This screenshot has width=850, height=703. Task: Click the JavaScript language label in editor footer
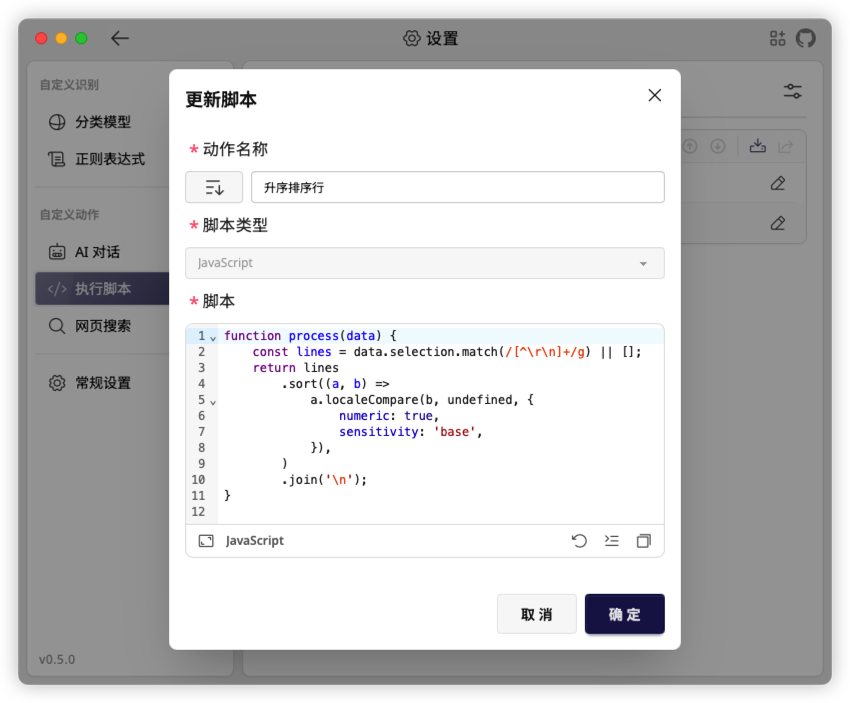point(254,541)
